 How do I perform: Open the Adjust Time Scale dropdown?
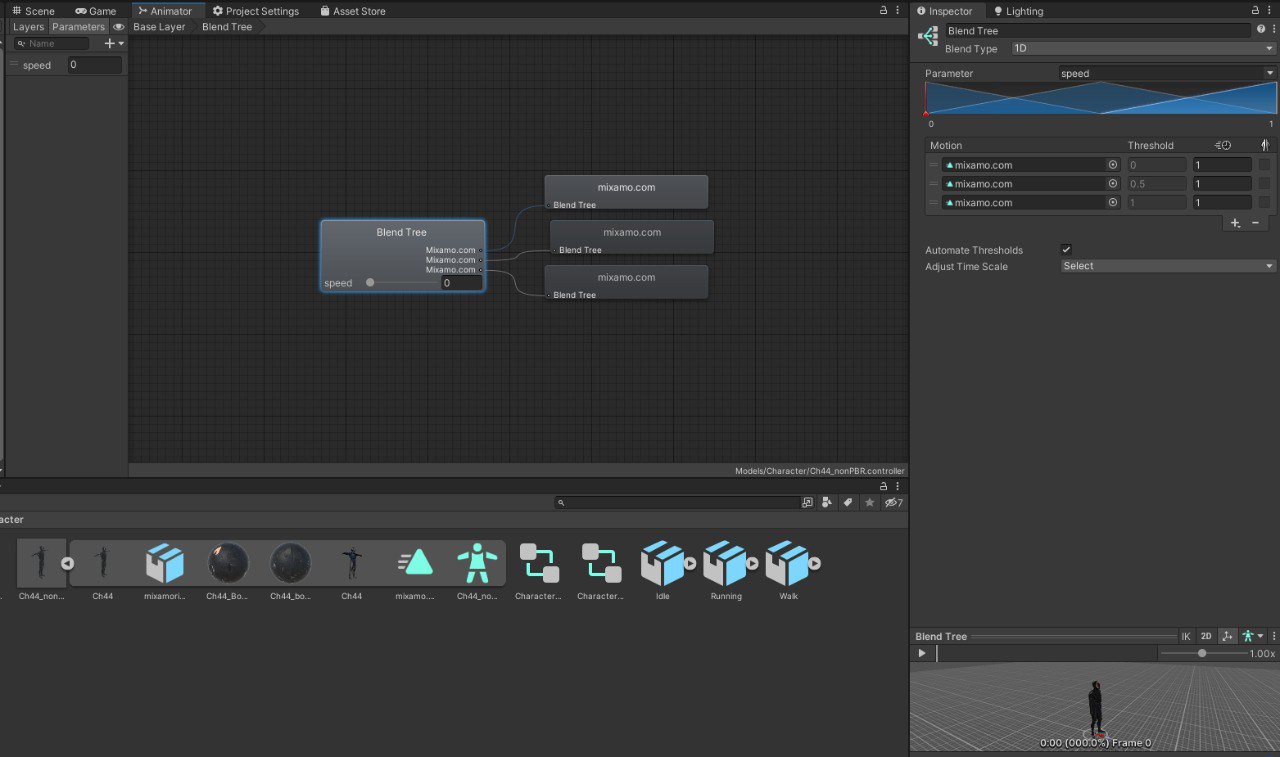click(x=1168, y=266)
